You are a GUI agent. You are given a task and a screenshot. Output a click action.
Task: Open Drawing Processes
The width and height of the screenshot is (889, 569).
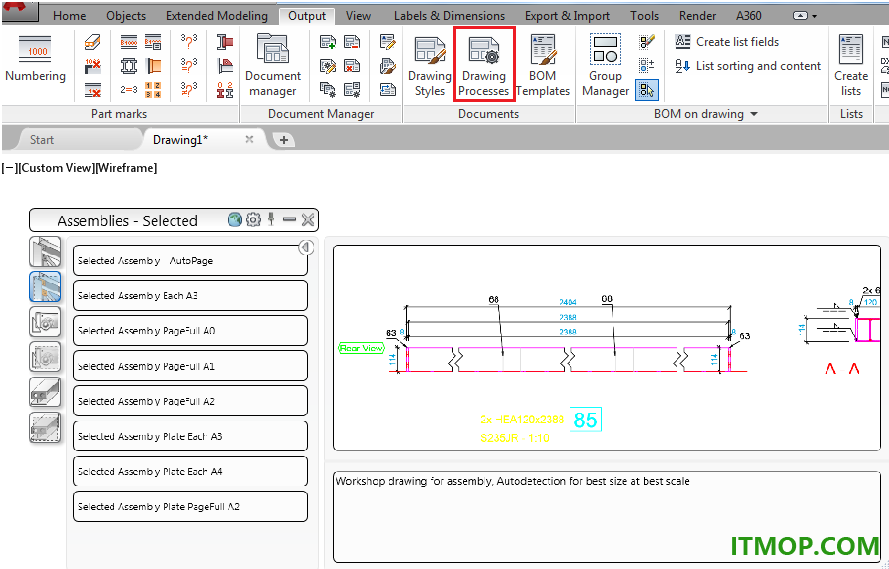(x=484, y=66)
